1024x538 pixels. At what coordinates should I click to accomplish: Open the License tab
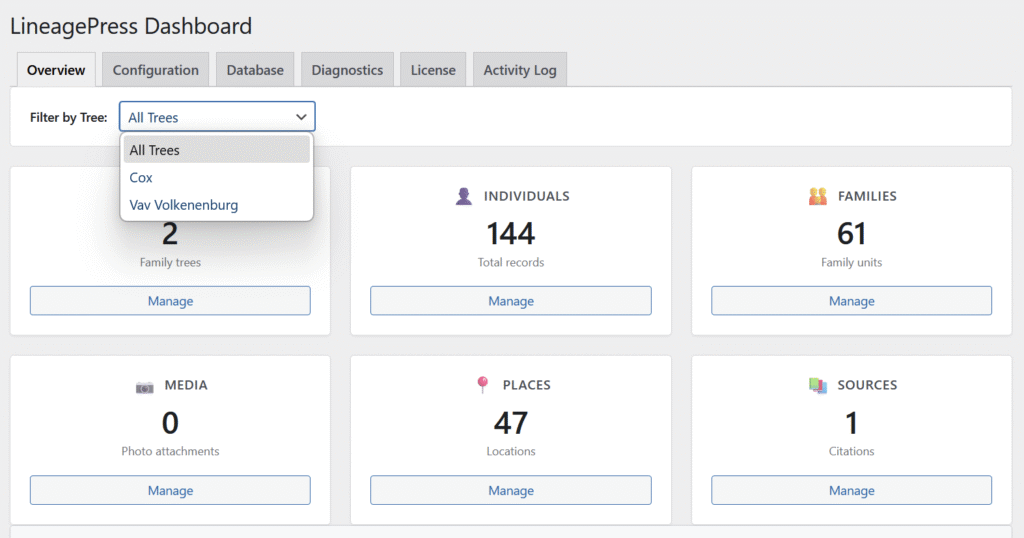click(x=433, y=70)
